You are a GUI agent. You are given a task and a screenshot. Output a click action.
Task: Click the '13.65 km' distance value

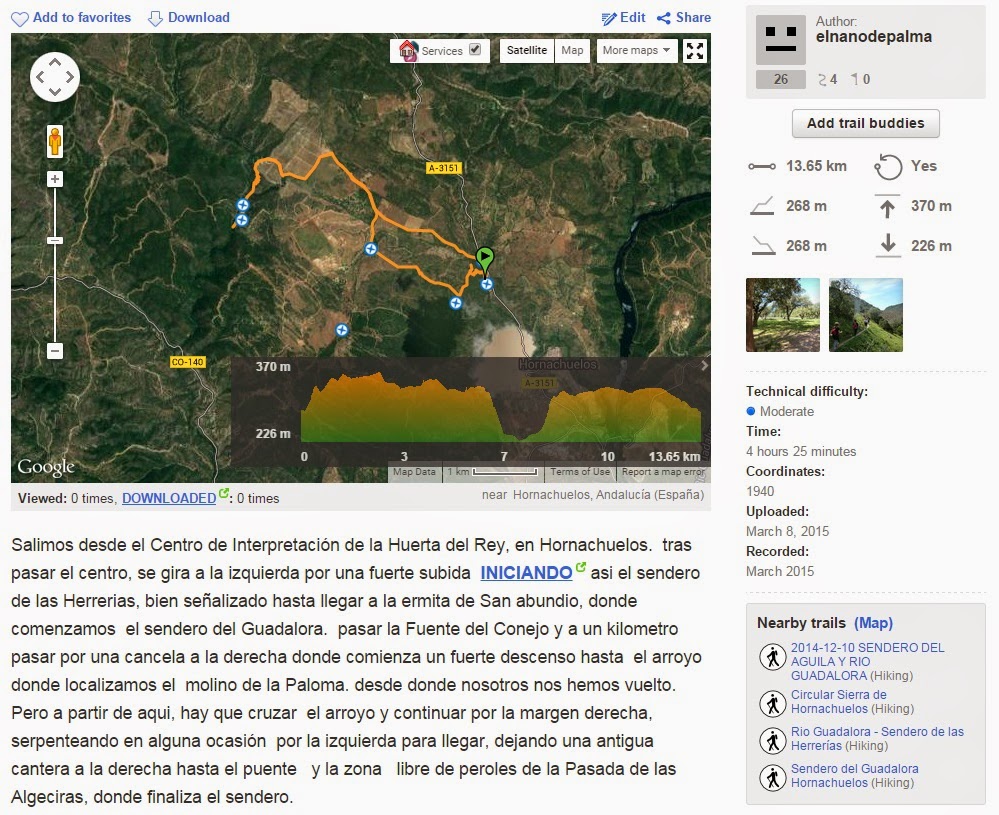pos(816,166)
